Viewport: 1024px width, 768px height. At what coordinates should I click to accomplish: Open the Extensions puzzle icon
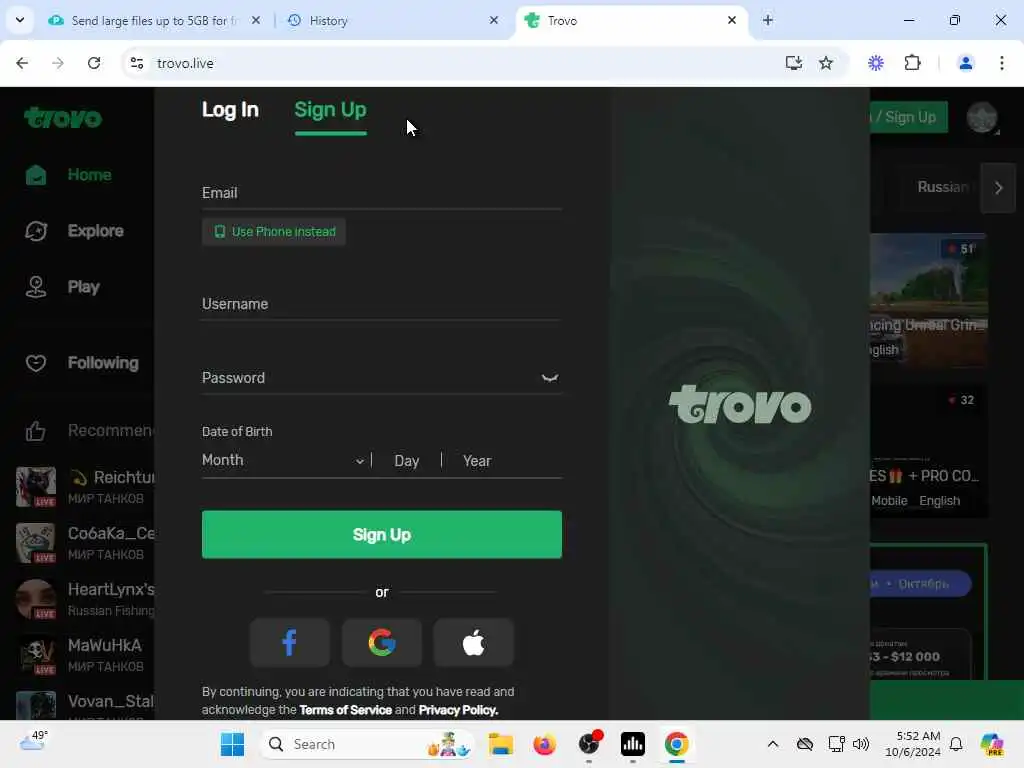click(x=912, y=63)
